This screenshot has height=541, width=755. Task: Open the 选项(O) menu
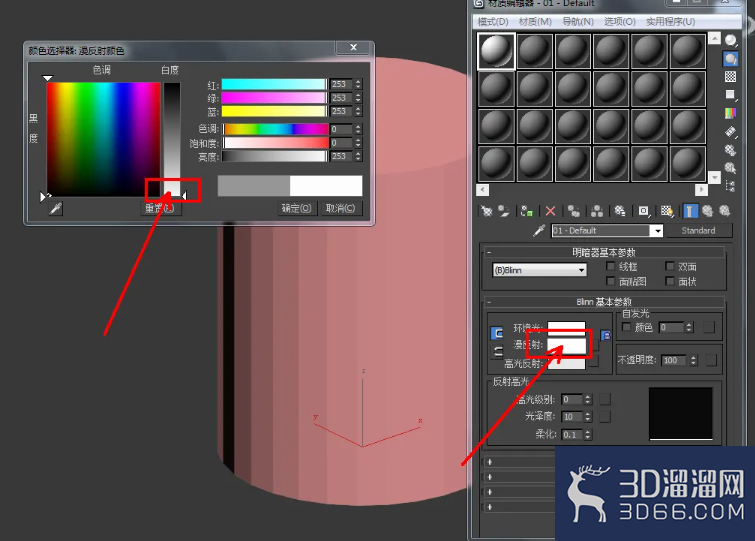pos(620,22)
